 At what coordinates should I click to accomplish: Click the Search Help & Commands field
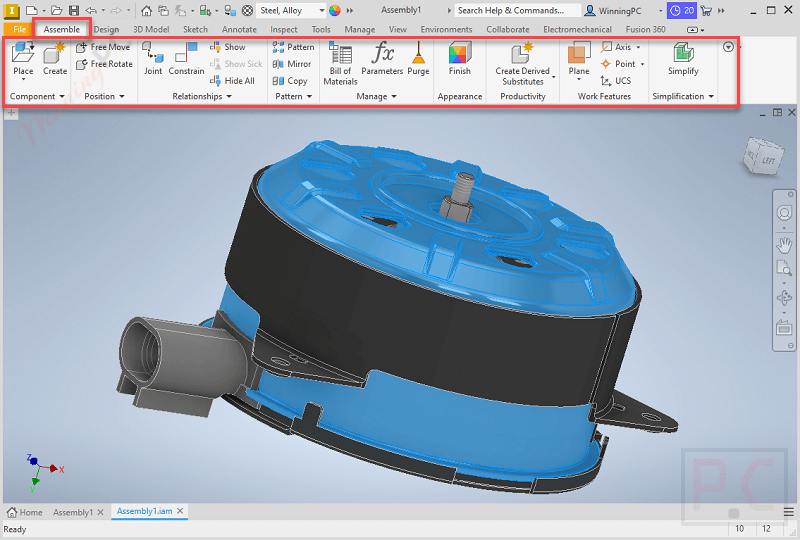(517, 10)
